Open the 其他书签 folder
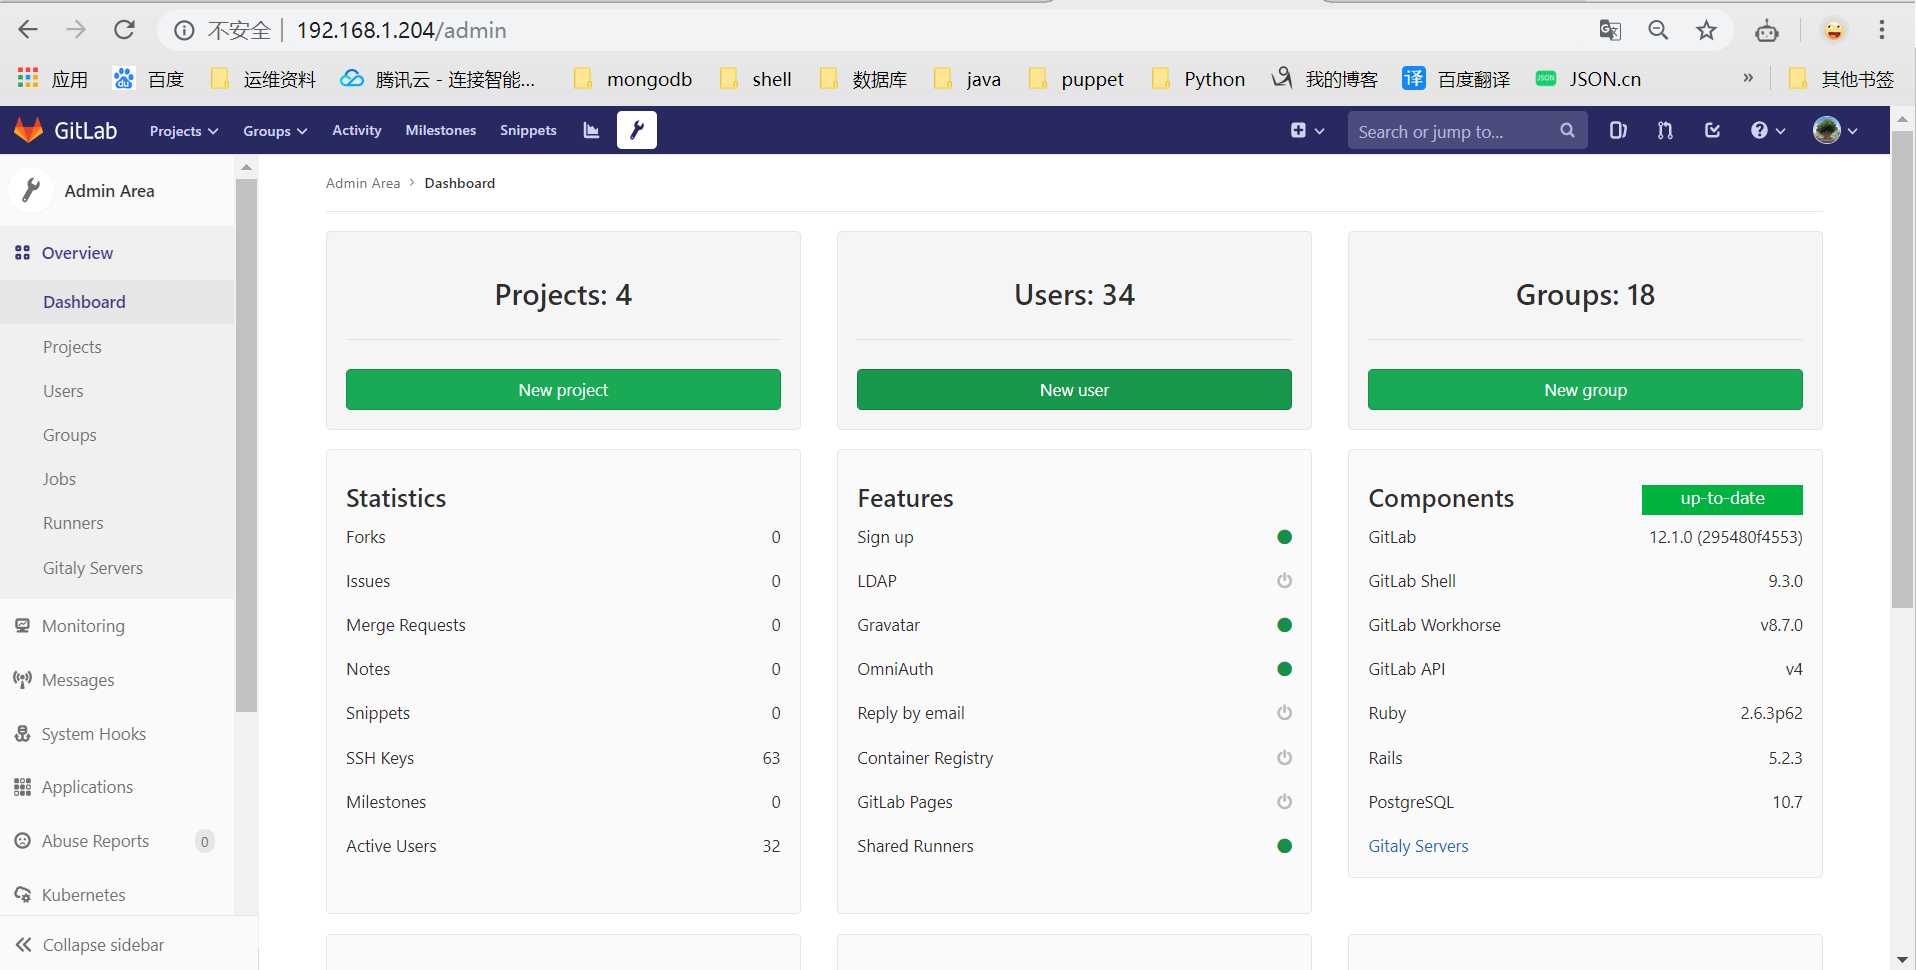 tap(1841, 79)
